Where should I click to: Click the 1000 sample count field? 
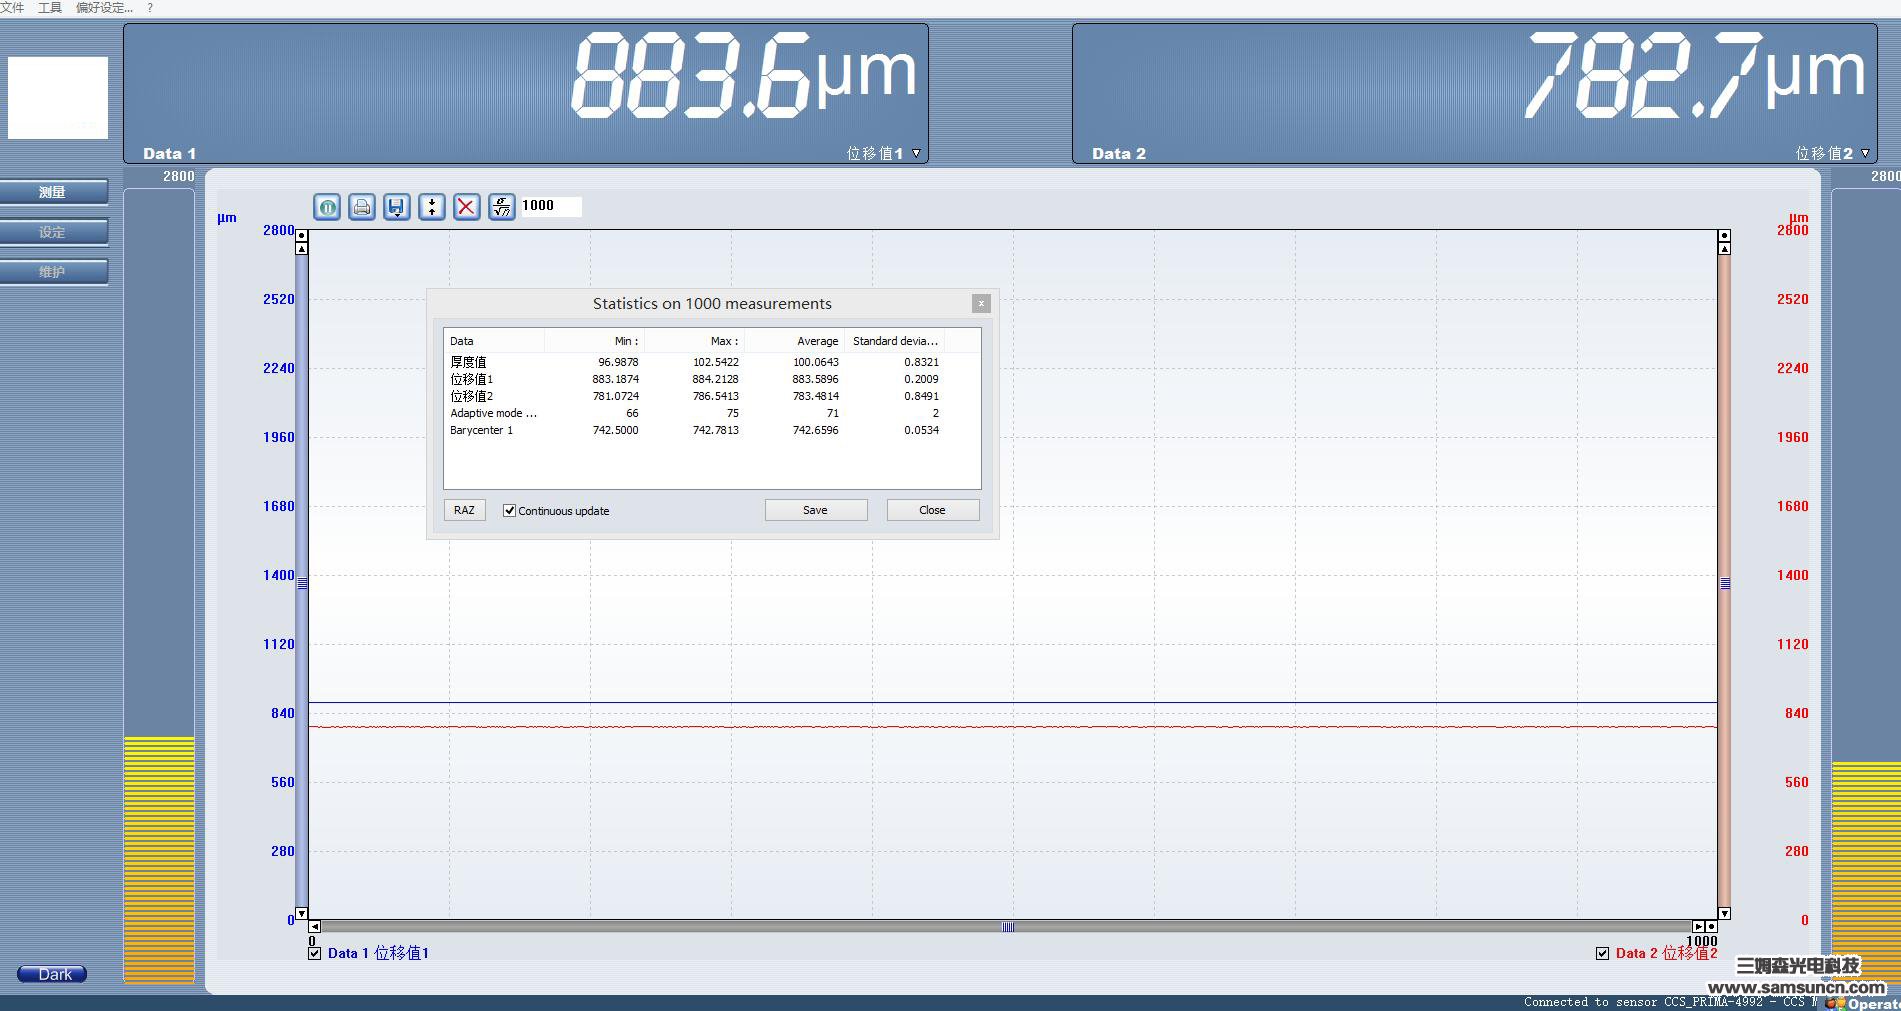pos(550,206)
